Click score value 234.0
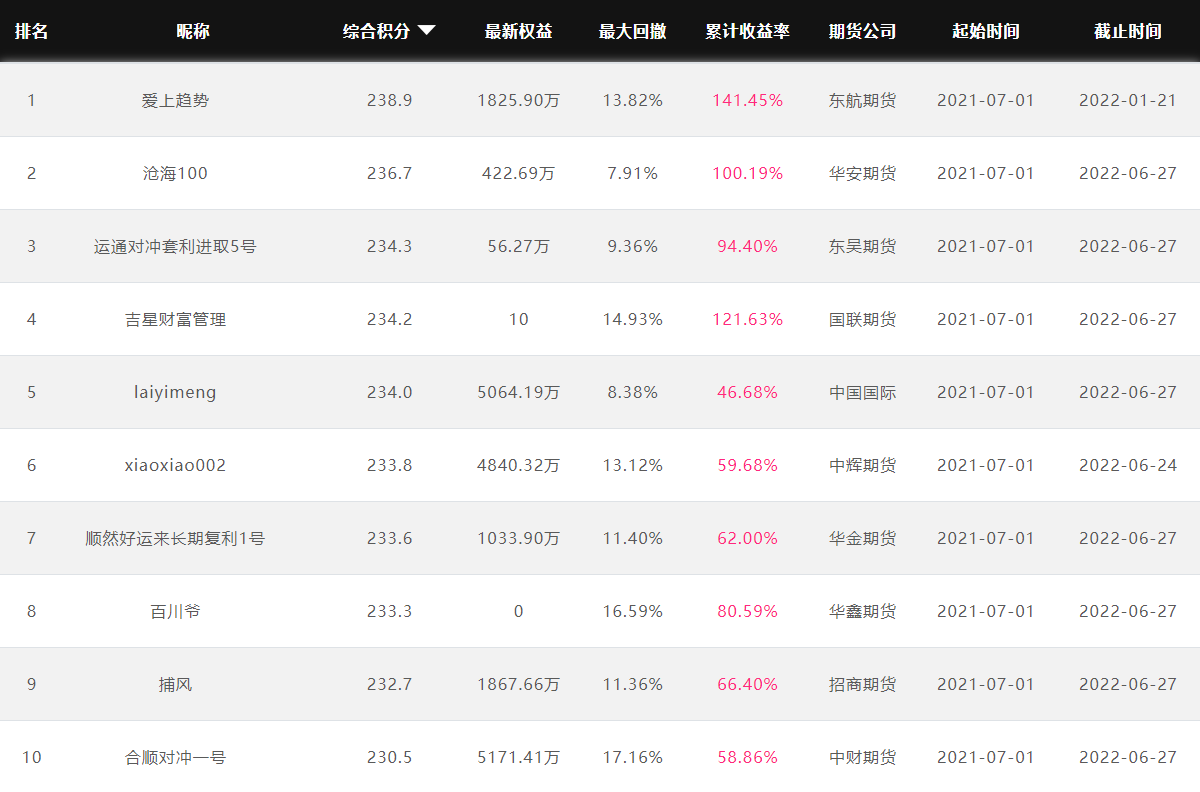The height and width of the screenshot is (792, 1200). pyautogui.click(x=390, y=392)
